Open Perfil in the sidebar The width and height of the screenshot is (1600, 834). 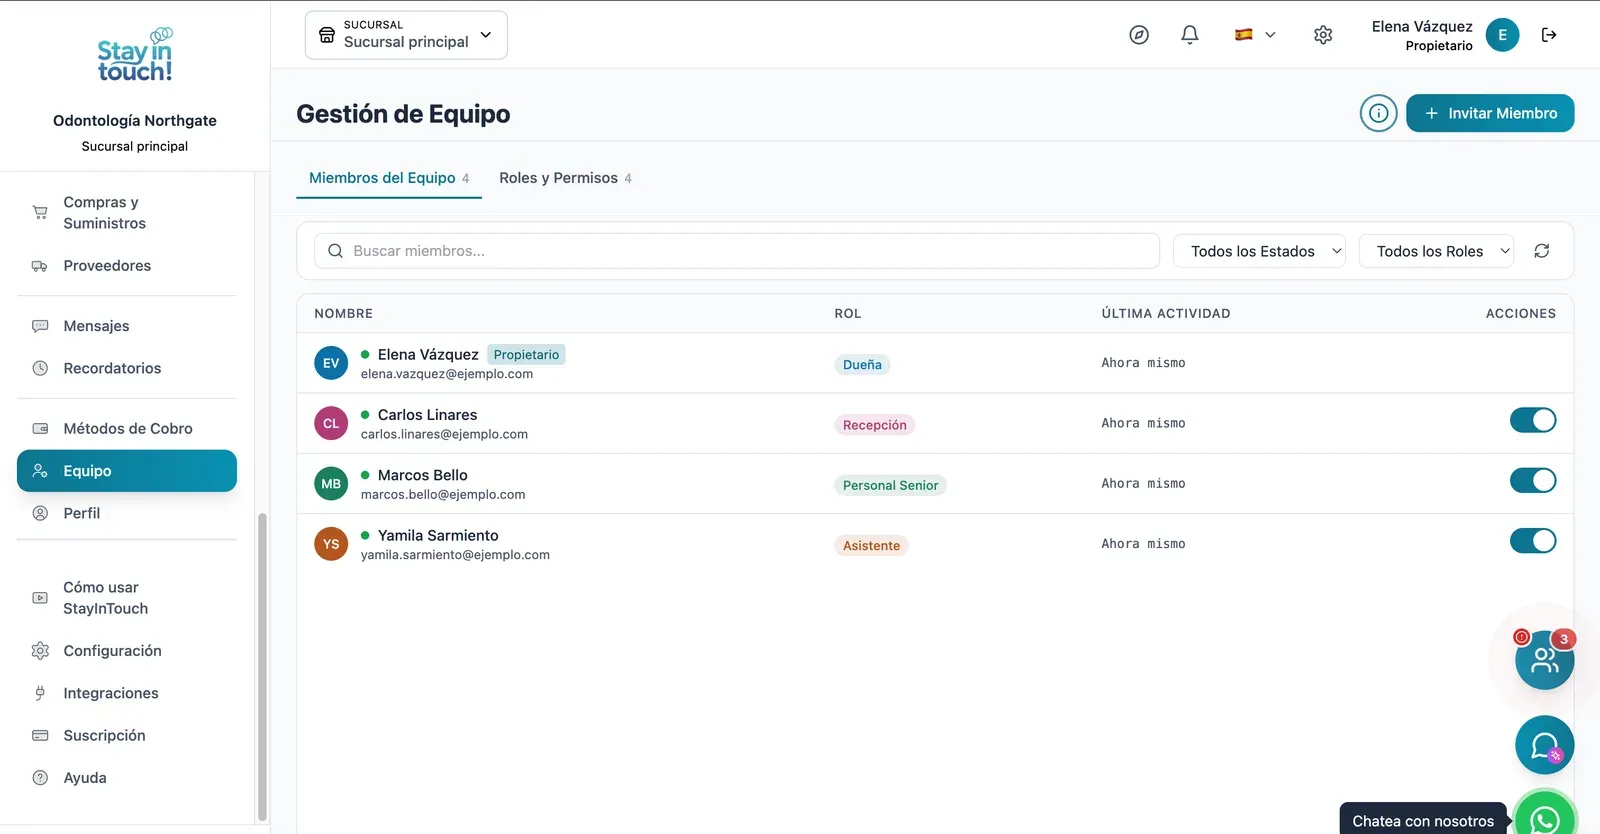click(127, 513)
